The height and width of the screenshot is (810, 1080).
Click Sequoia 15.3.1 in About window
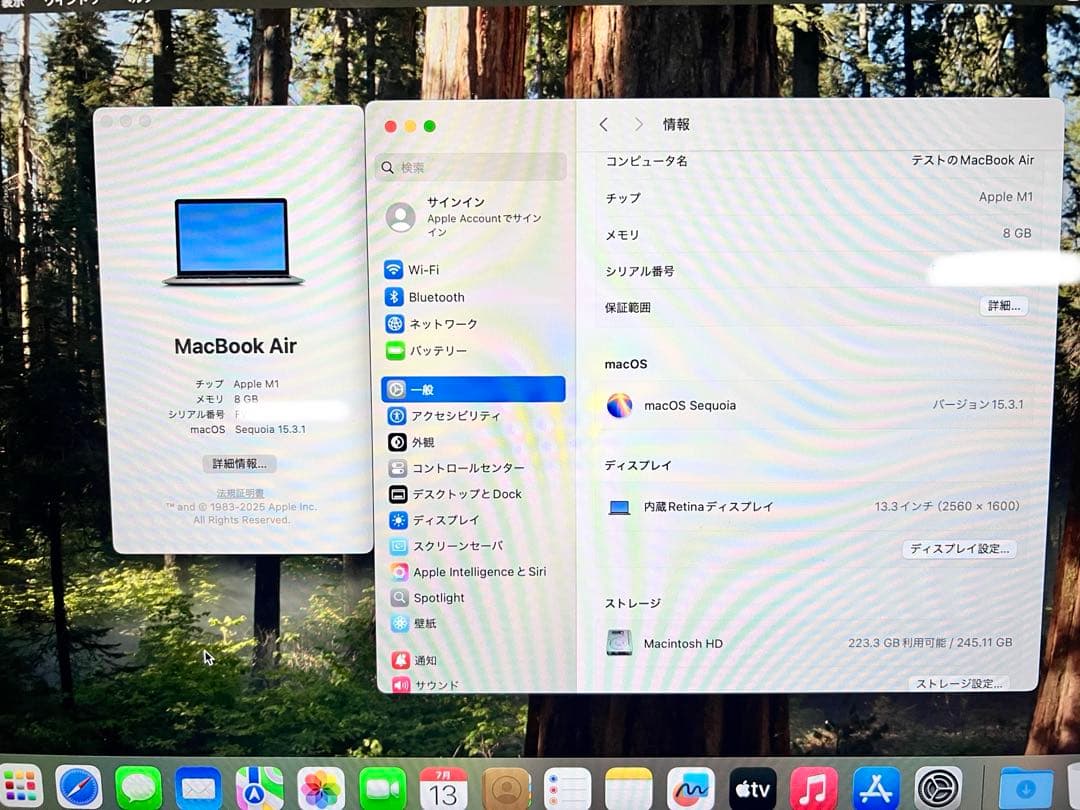pyautogui.click(x=270, y=429)
